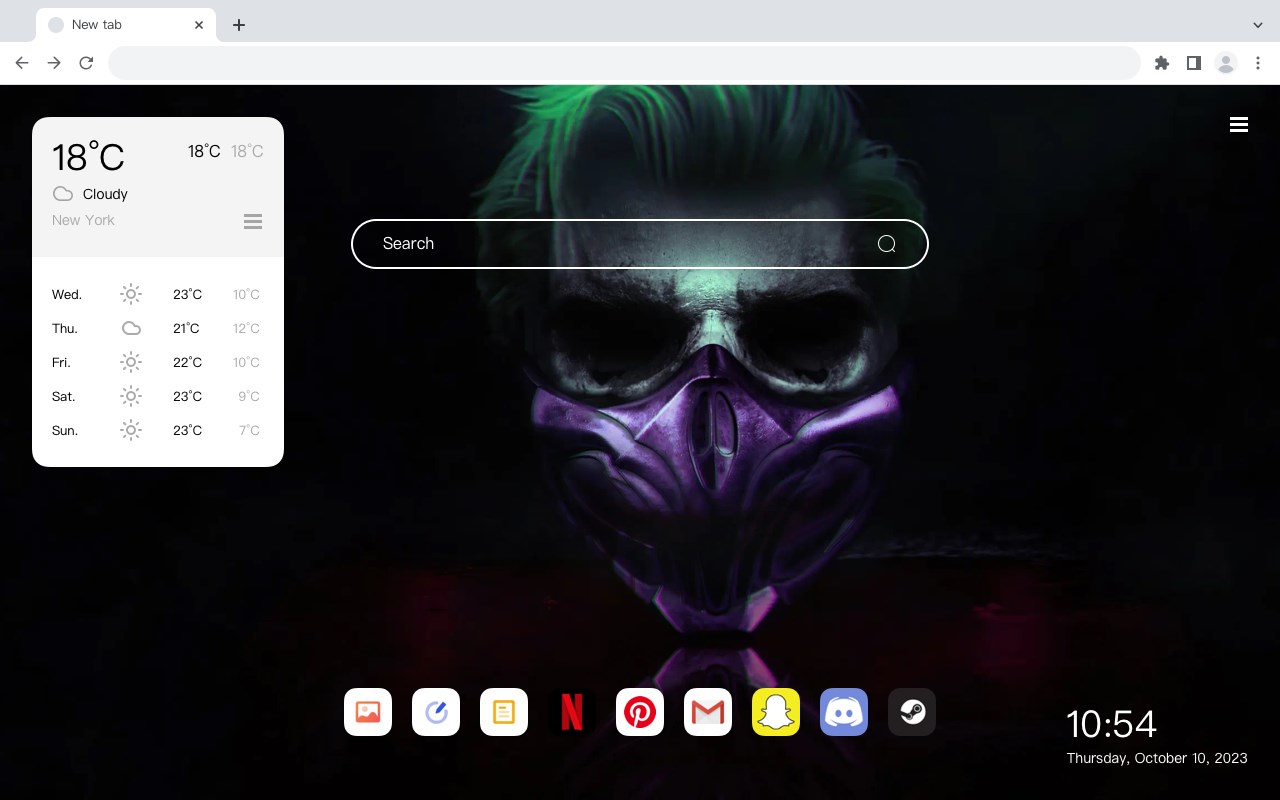
Task: Open the yellow notes shortcut
Action: [504, 712]
